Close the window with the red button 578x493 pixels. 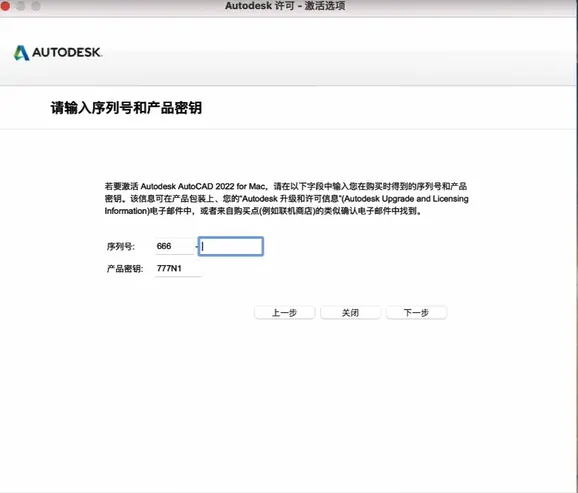pyautogui.click(x=5, y=6)
